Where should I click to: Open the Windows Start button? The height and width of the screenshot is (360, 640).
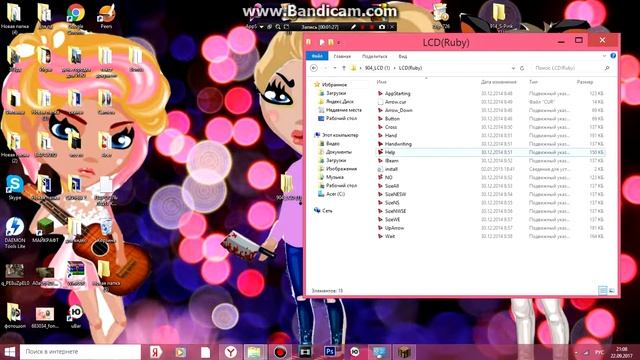tap(9, 352)
